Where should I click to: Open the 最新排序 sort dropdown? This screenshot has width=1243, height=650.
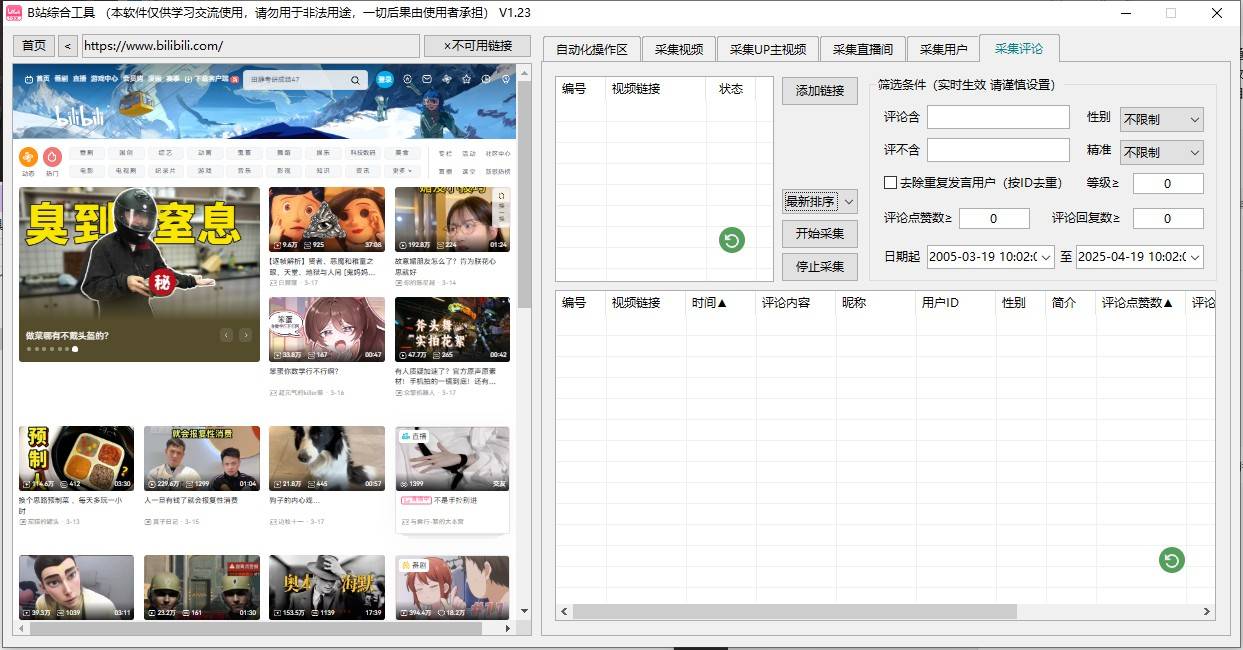tap(819, 202)
